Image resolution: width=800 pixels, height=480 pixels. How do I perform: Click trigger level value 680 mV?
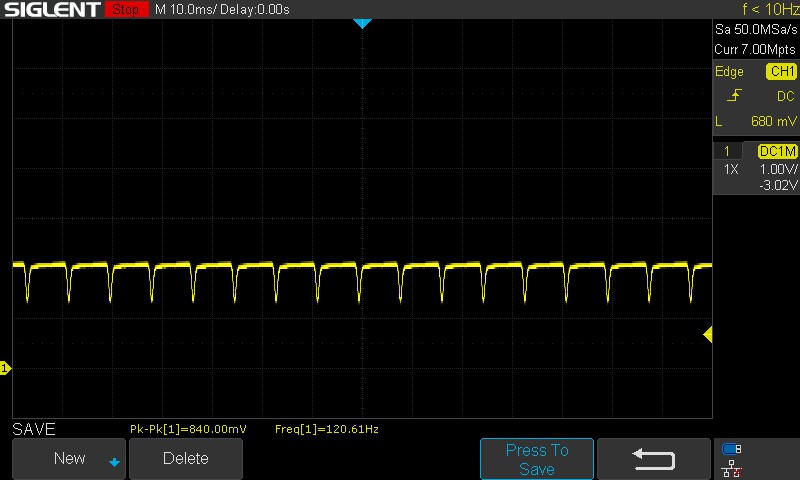[773, 121]
